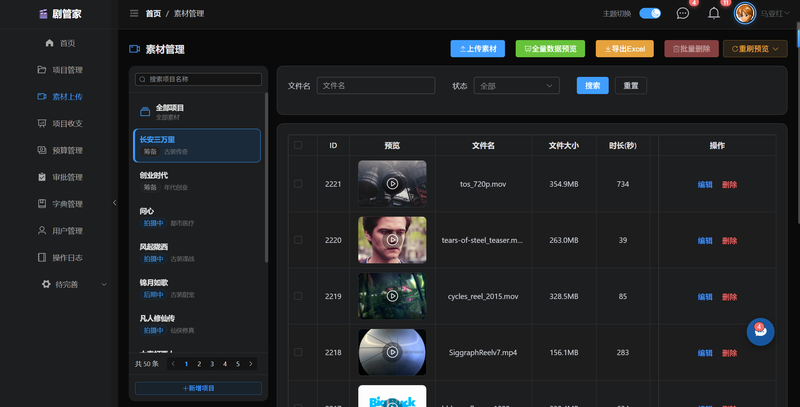
Task: Go to next page of project list
Action: pyautogui.click(x=251, y=364)
